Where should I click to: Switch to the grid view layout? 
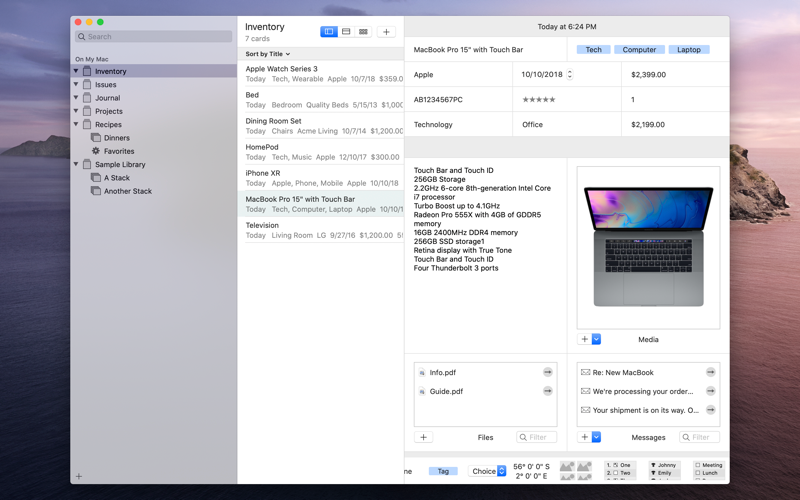point(363,32)
